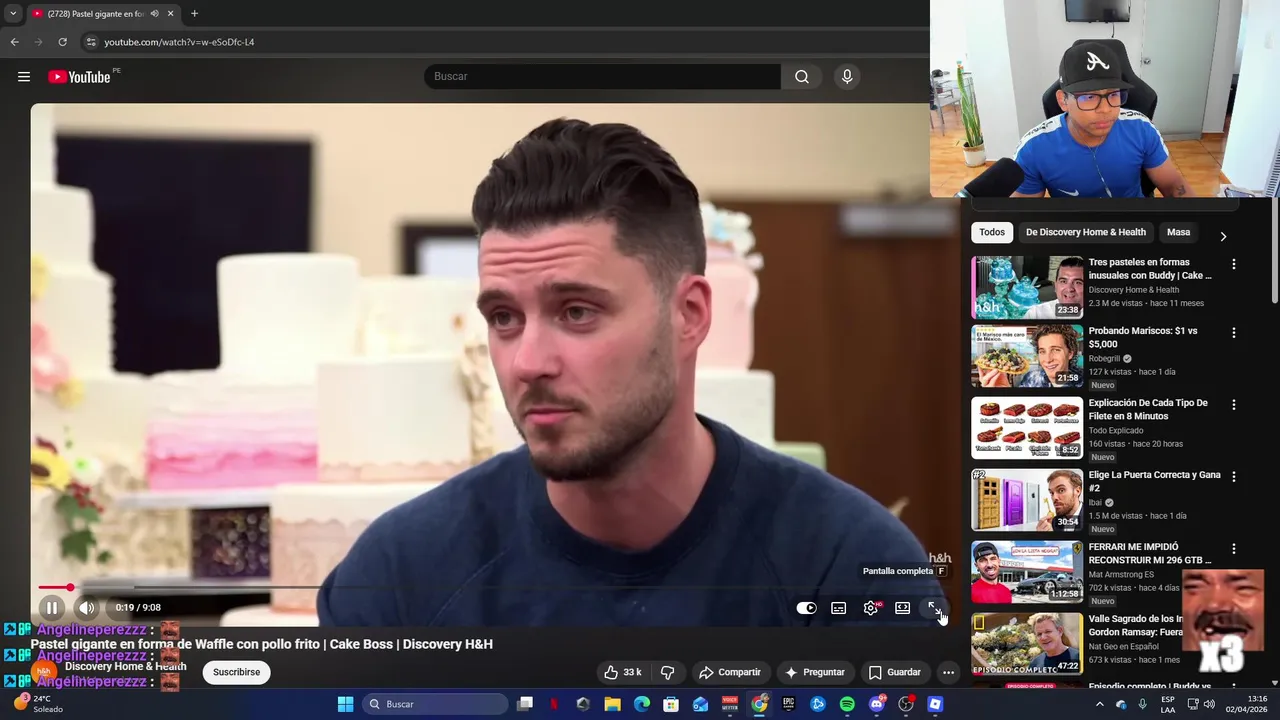Click the Robegrill channel name
The width and height of the screenshot is (1280, 720).
point(1104,358)
